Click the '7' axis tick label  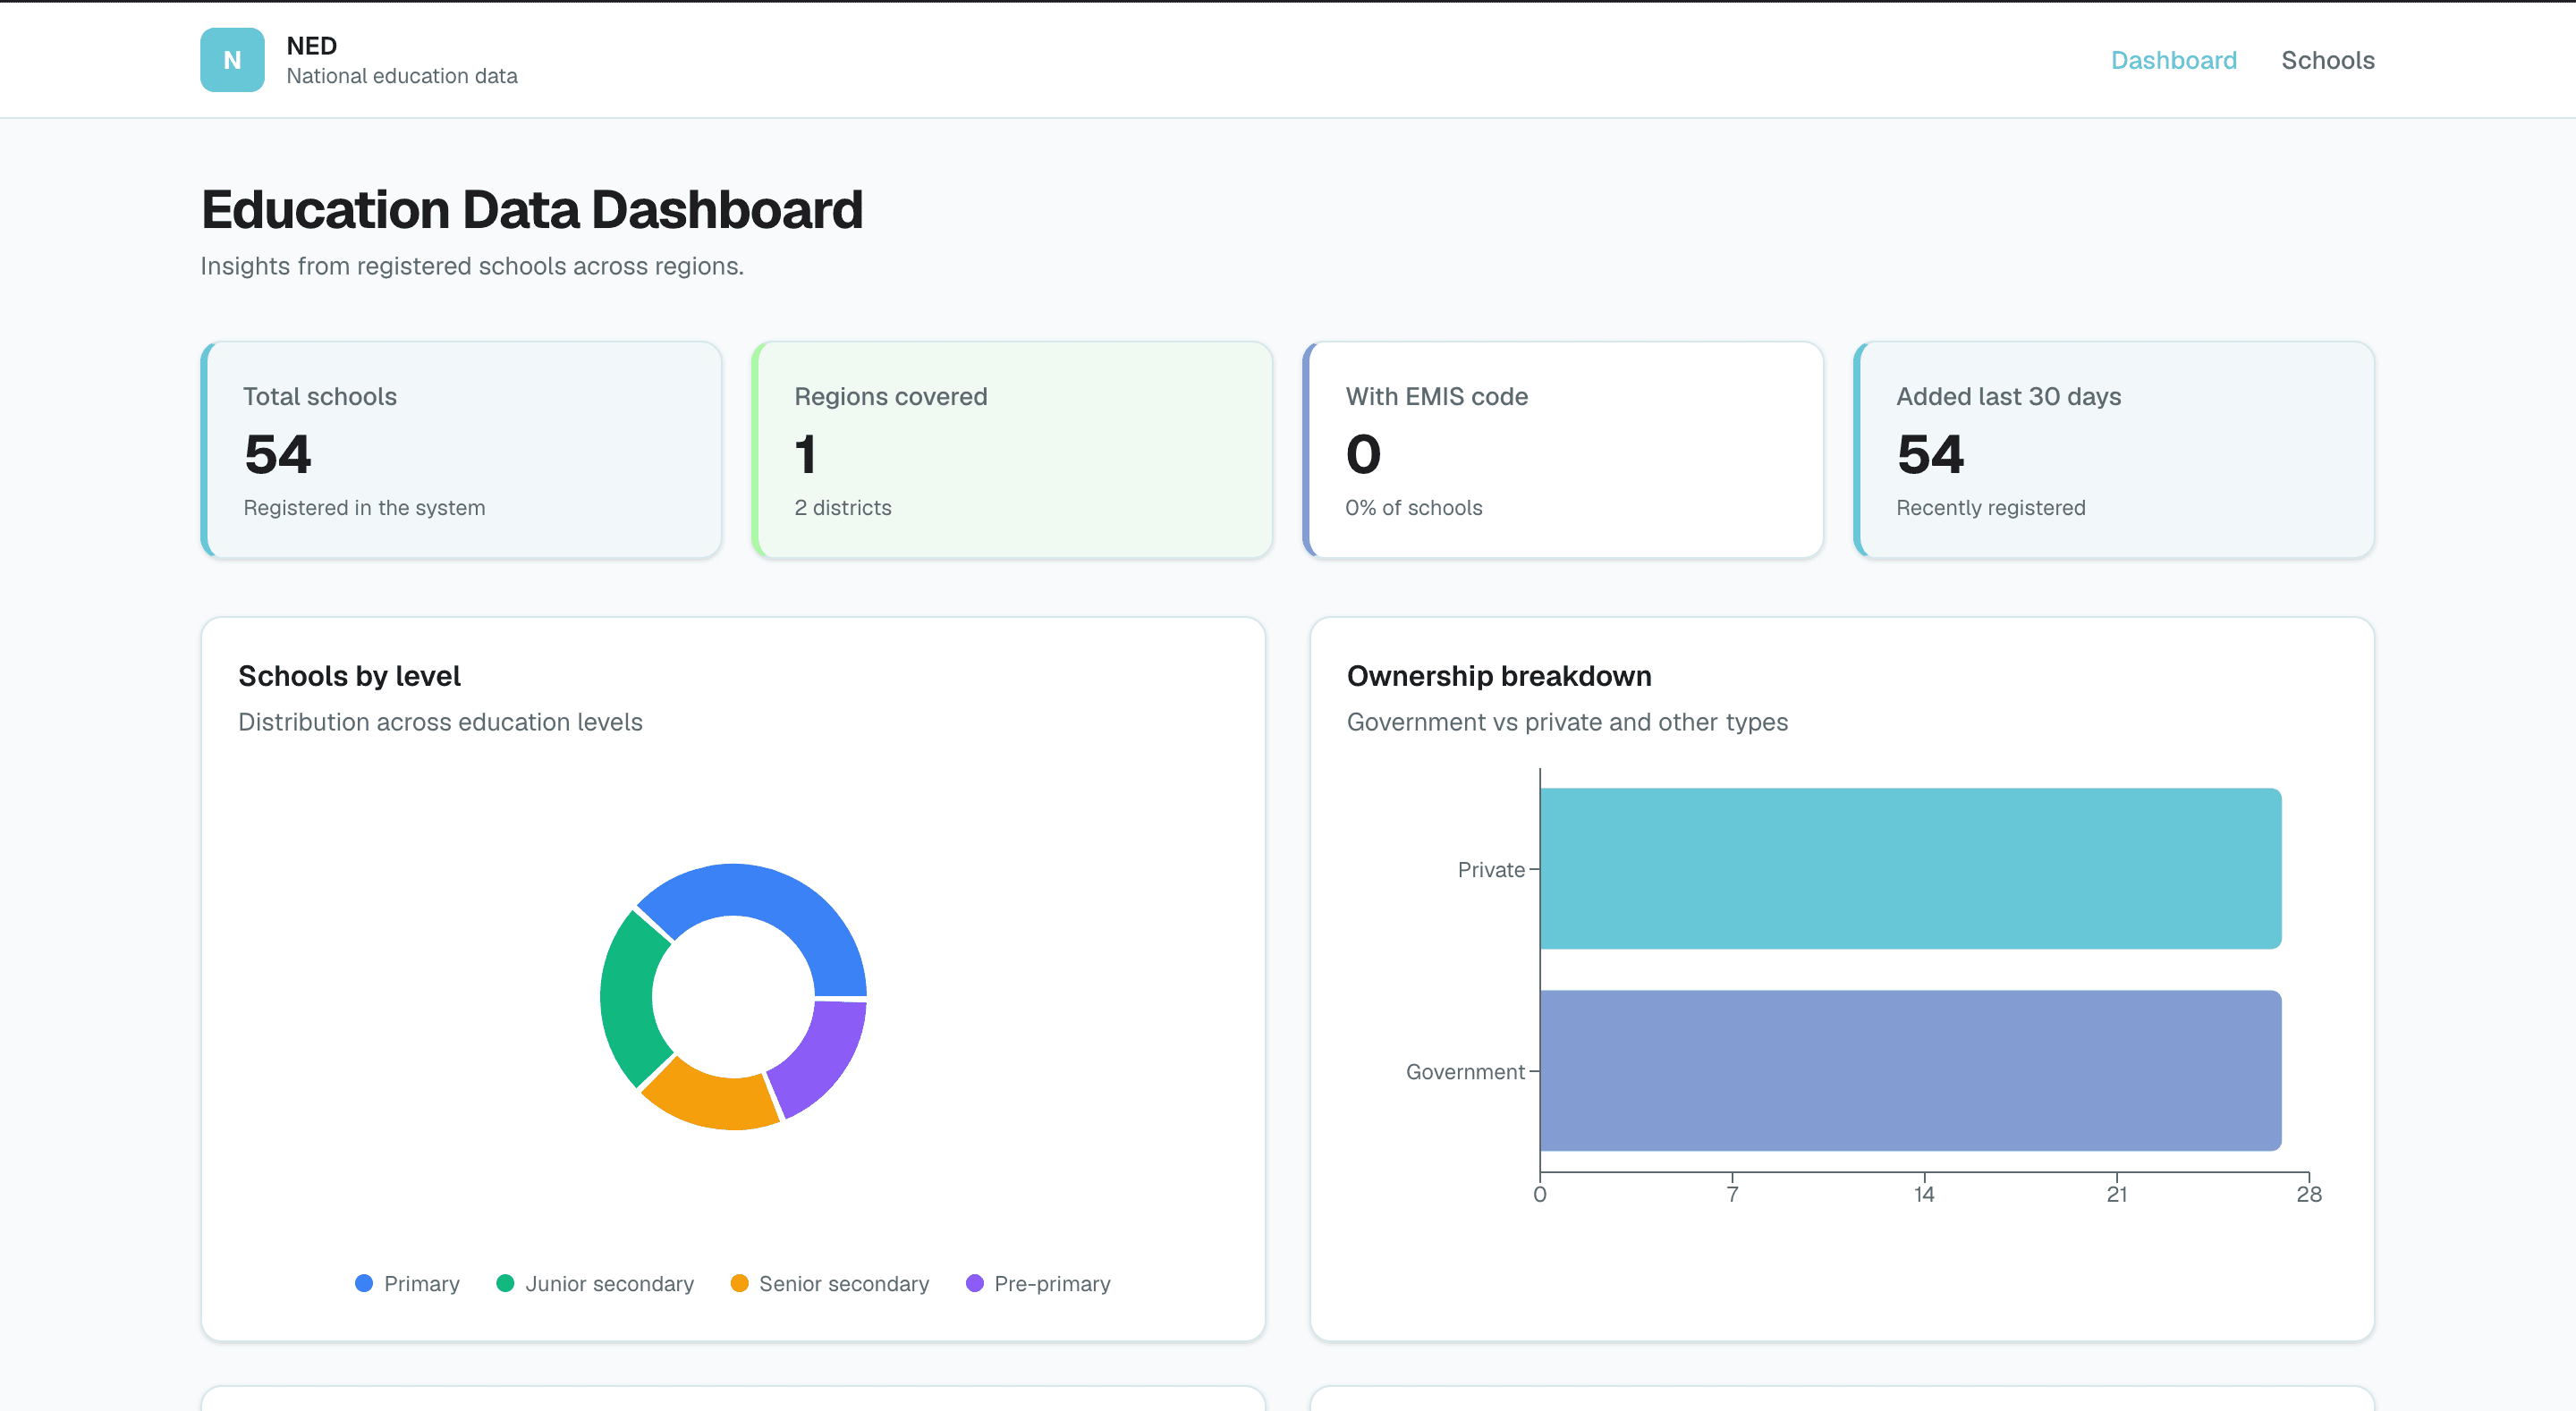coord(1732,1194)
